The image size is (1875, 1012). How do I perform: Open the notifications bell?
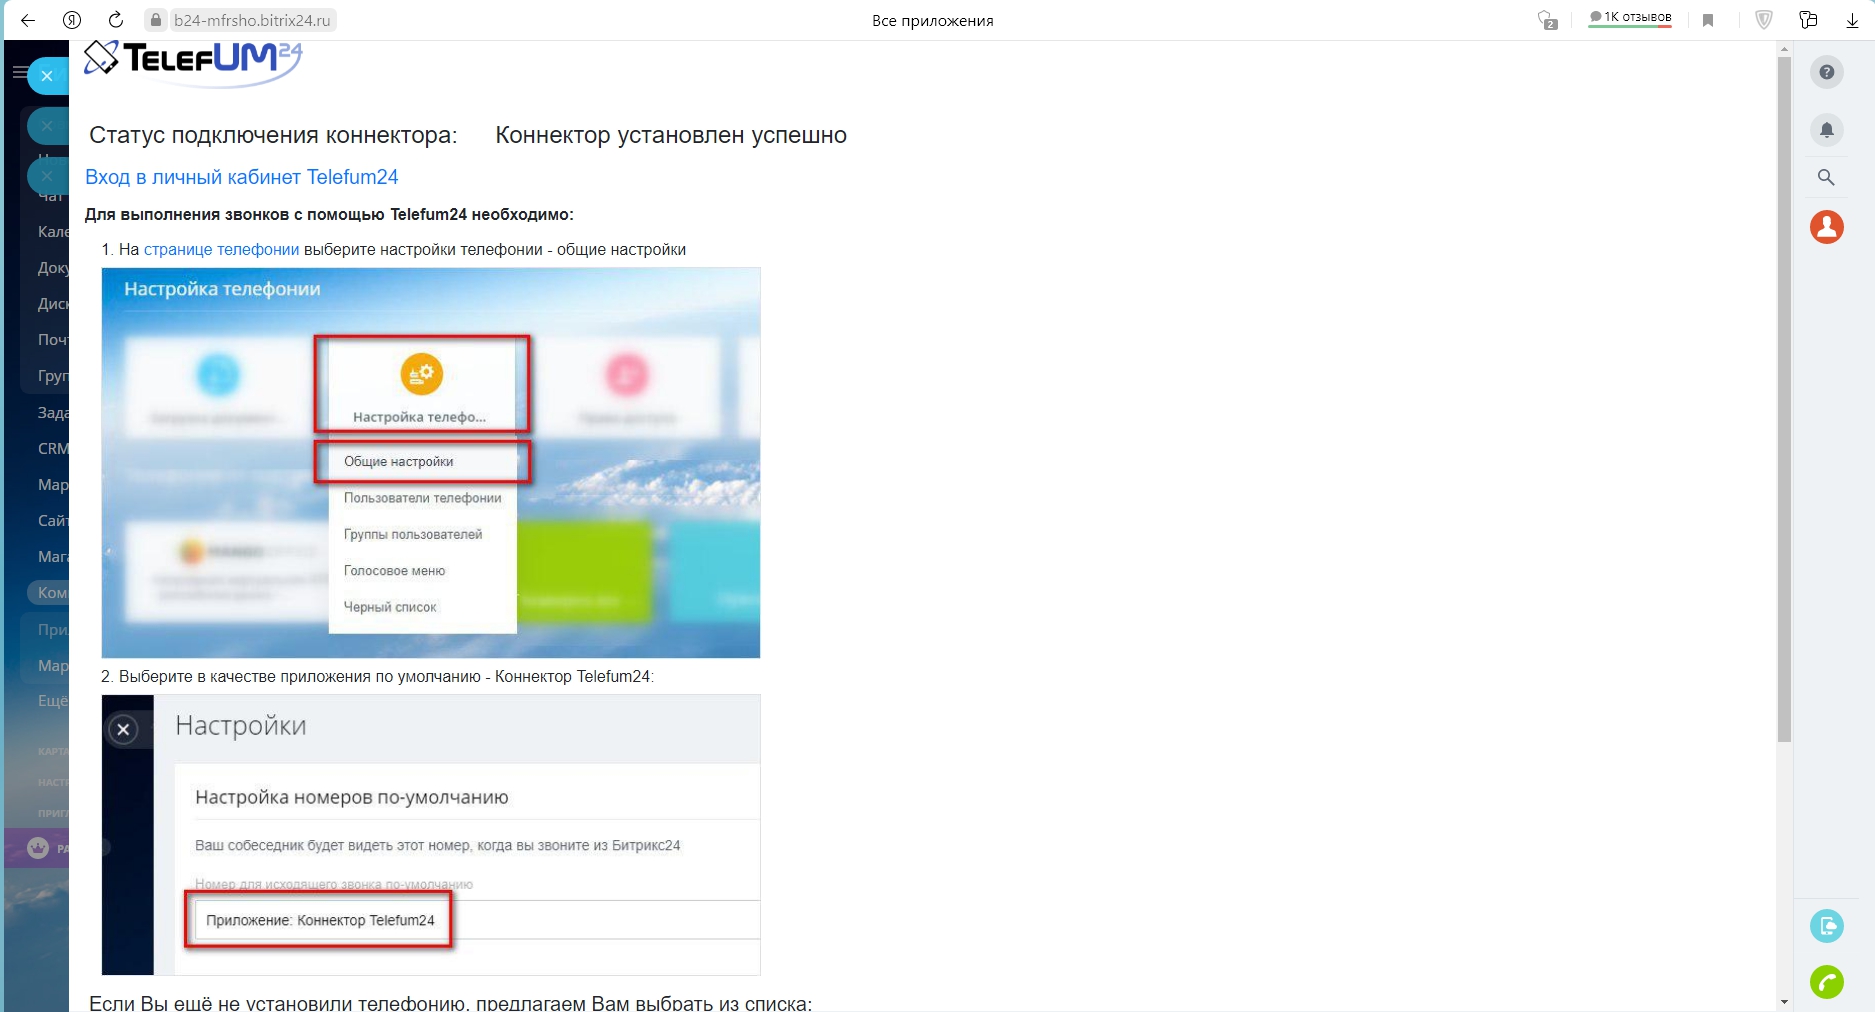tap(1827, 129)
